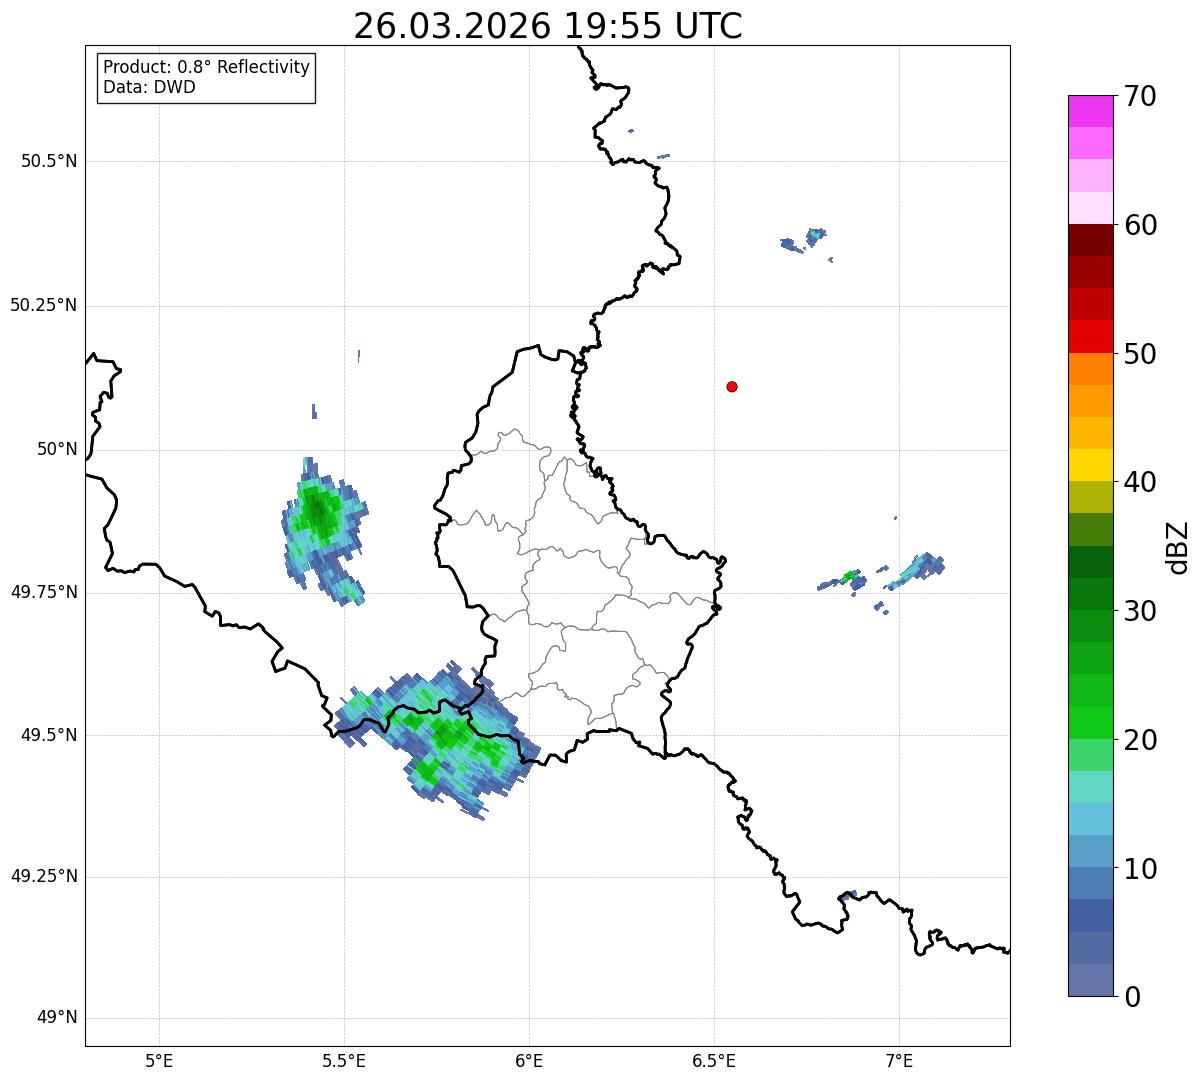Click the dark maroon segment below 60
Screen dimensions: 1202x1081
tap(1090, 240)
